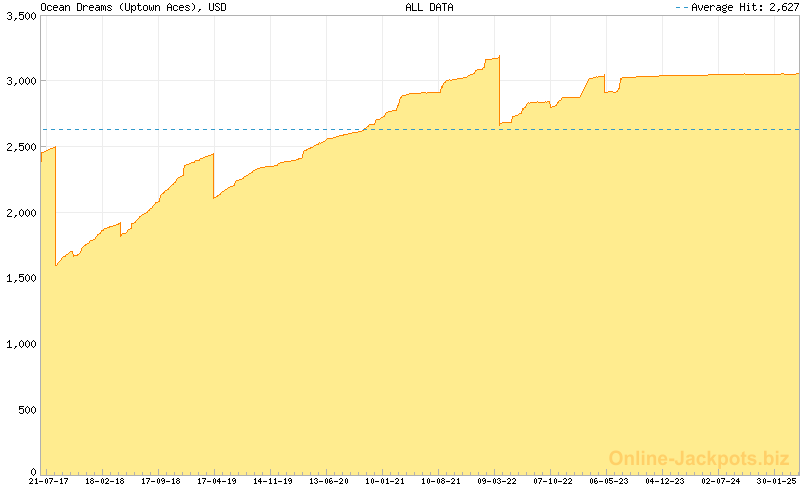
Task: Select the 06-05-23 date label
Action: click(609, 481)
